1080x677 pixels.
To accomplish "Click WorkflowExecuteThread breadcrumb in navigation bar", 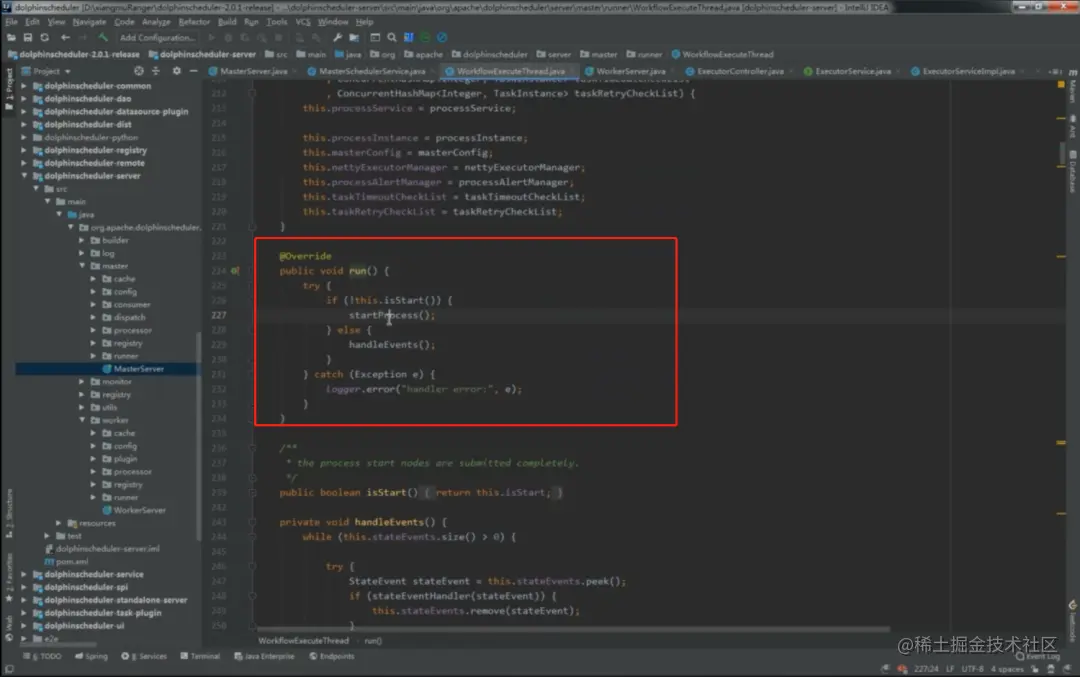I will 723,54.
